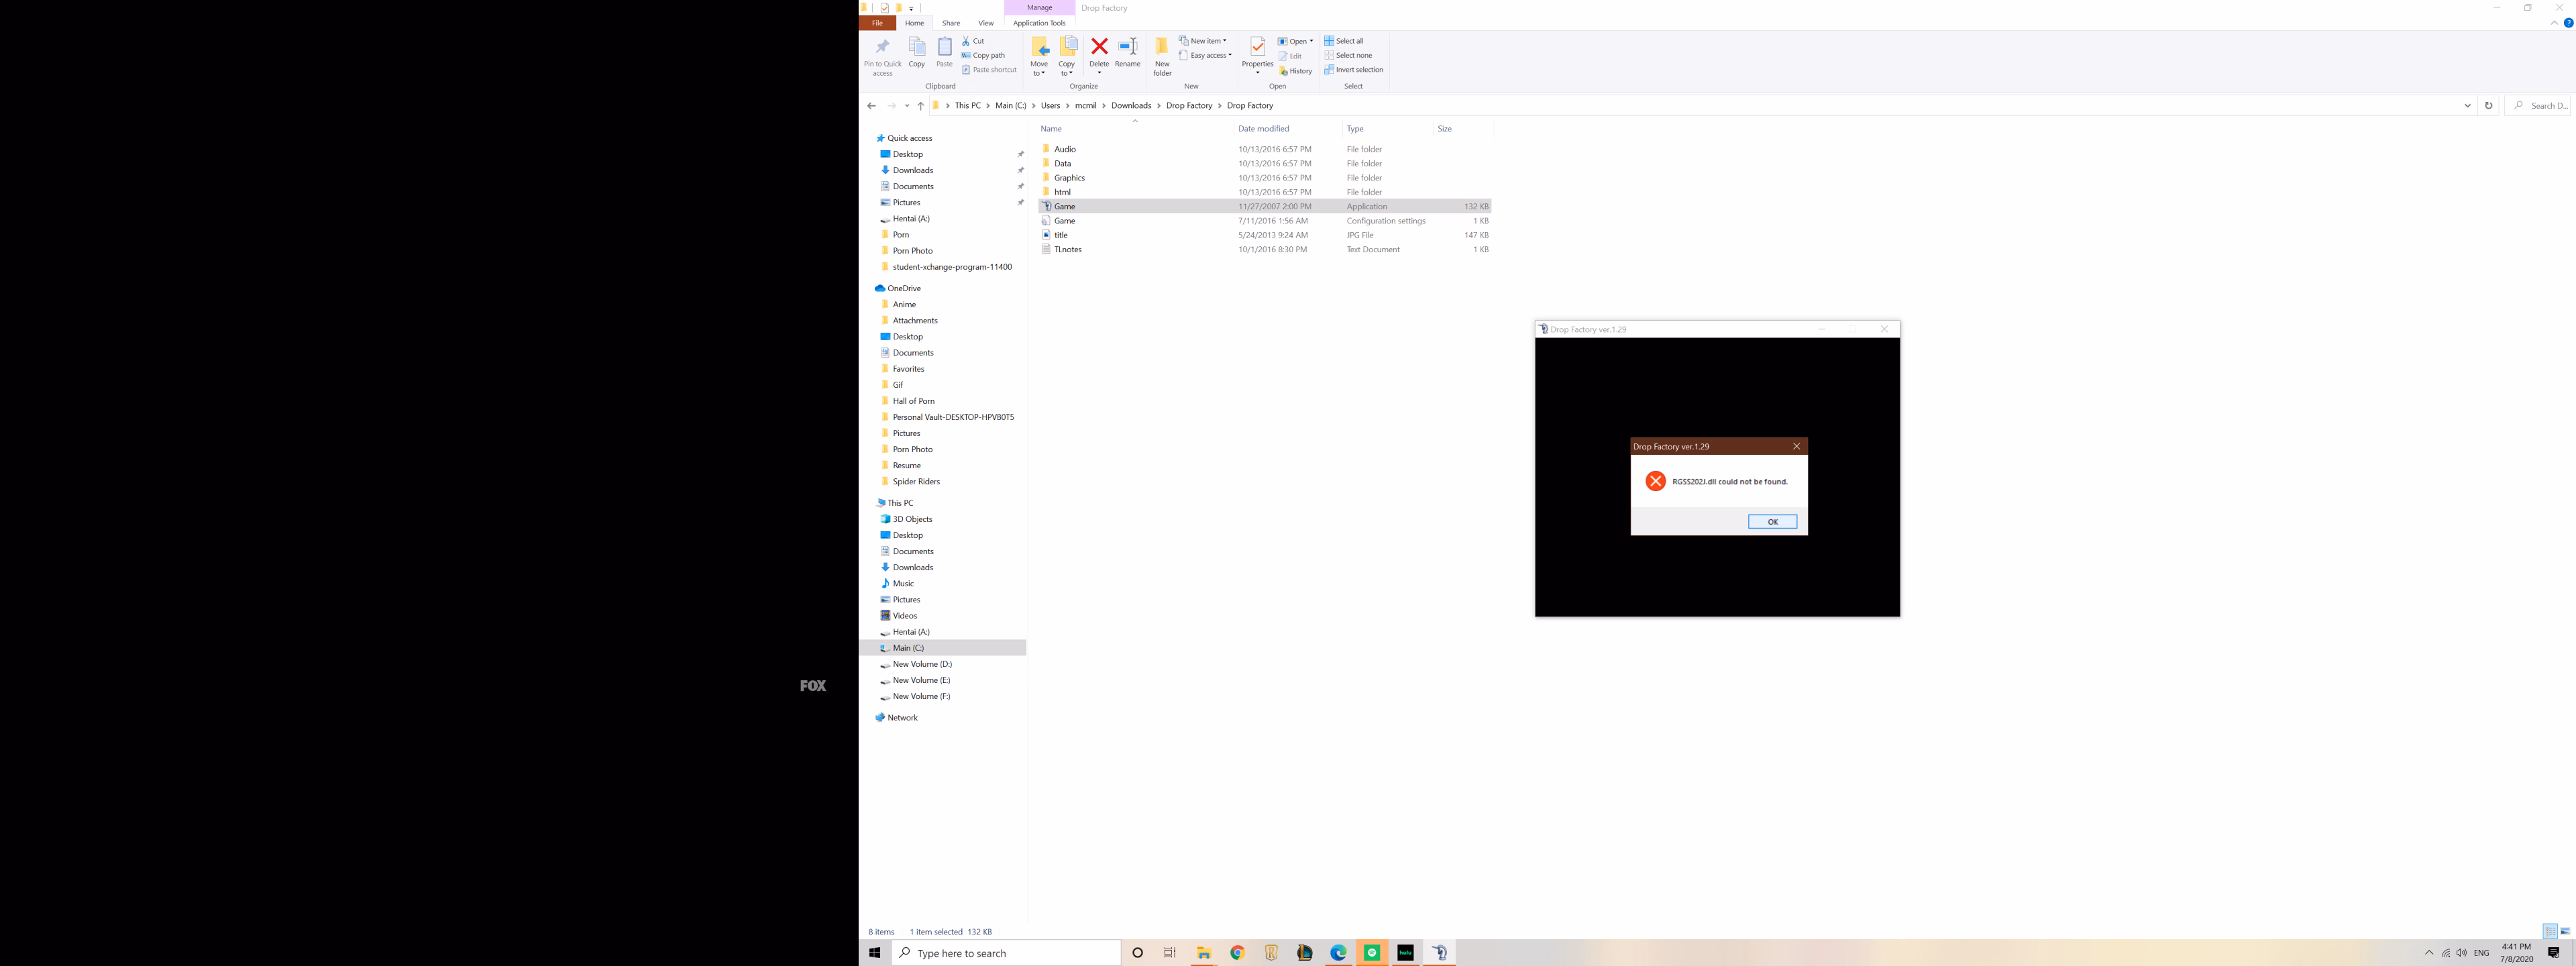Open the Easy access dropdown
Screen dimensions: 2576x966
[x=1205, y=55]
